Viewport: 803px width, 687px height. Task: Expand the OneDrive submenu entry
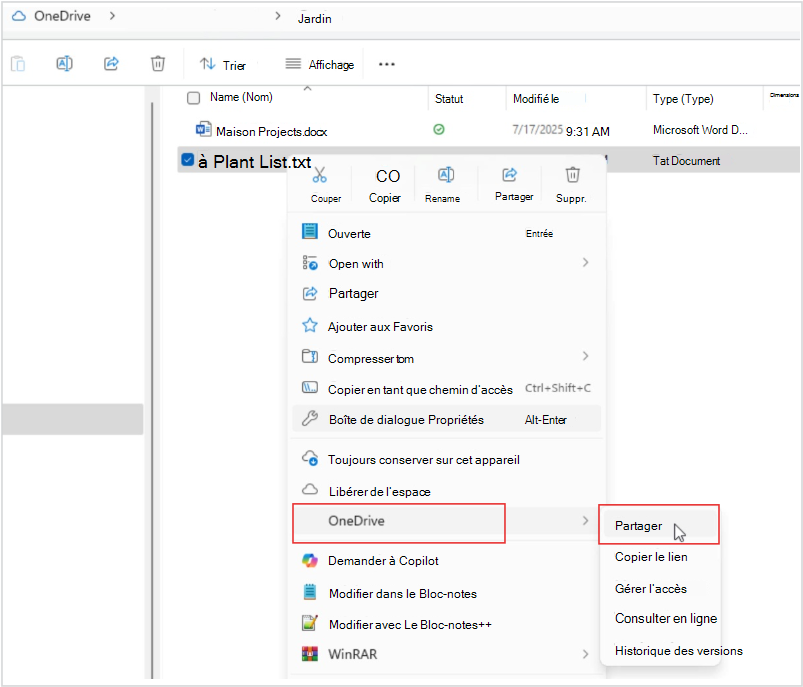click(x=446, y=521)
